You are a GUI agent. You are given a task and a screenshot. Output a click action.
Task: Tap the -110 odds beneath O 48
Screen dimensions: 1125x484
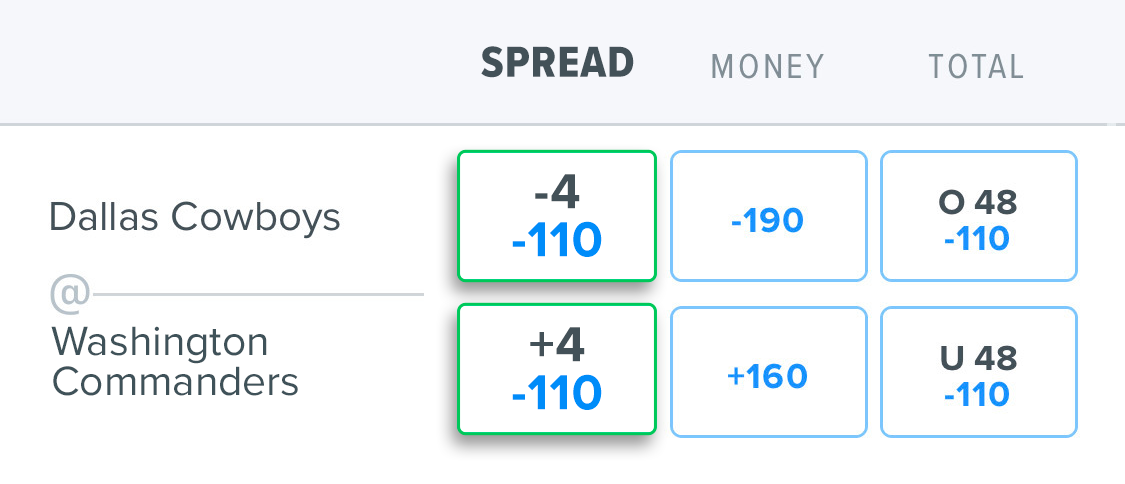pyautogui.click(x=978, y=240)
